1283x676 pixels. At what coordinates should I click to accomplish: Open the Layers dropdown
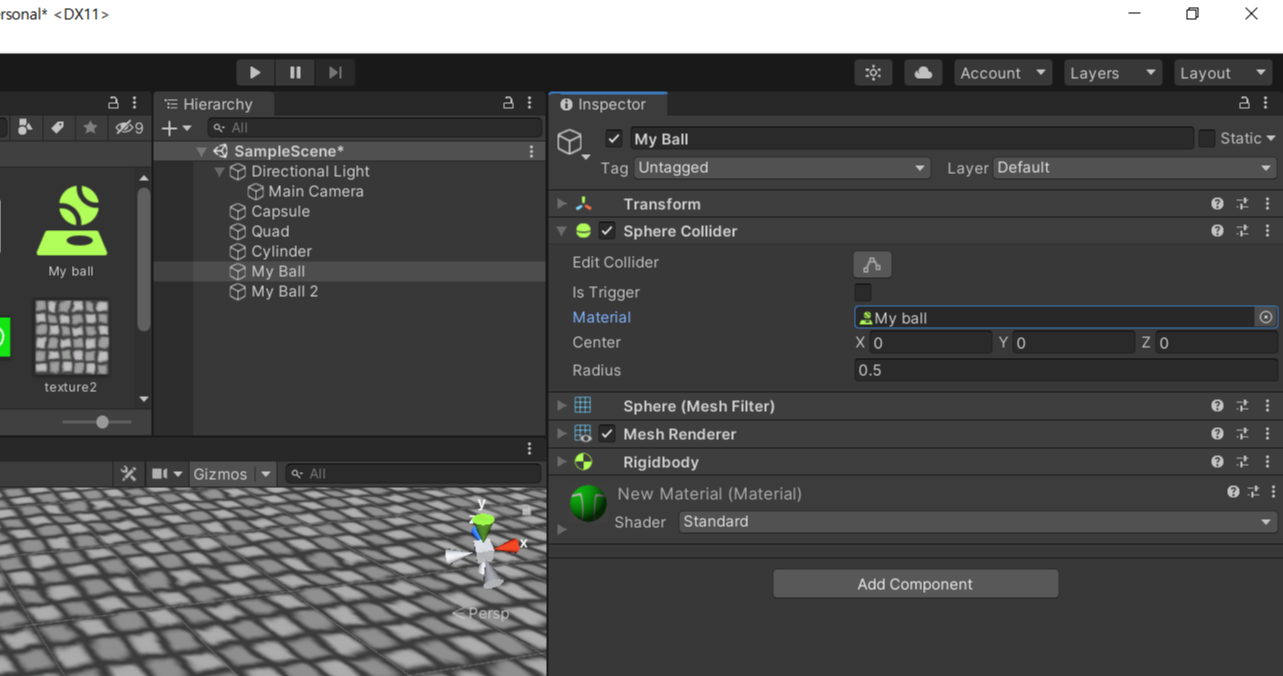[1112, 73]
